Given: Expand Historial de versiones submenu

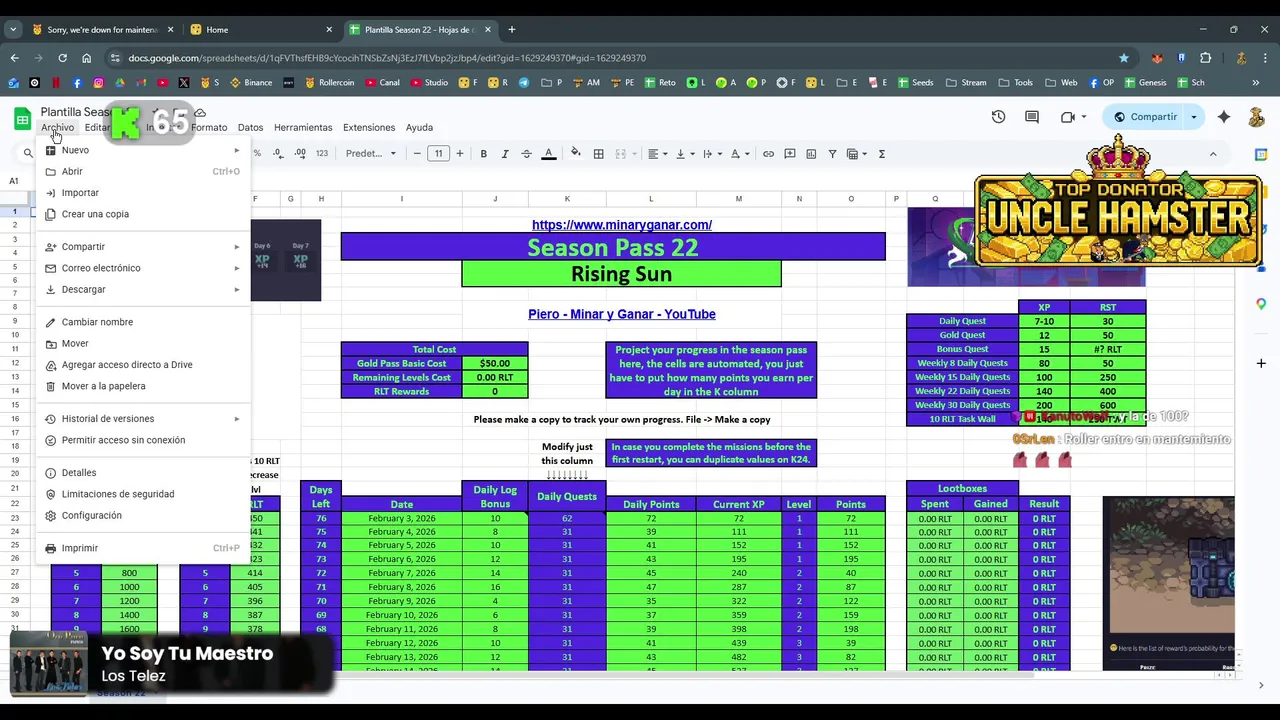Looking at the screenshot, I should (143, 419).
